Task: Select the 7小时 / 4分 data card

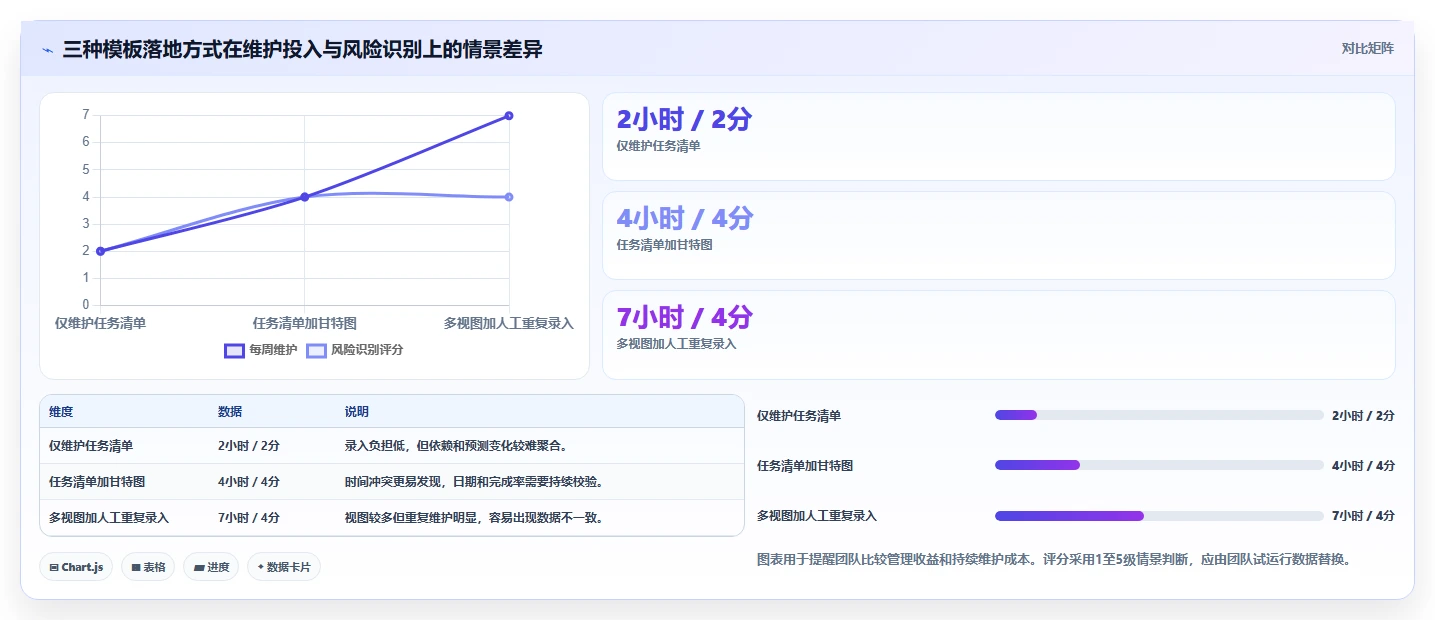Action: tap(998, 335)
